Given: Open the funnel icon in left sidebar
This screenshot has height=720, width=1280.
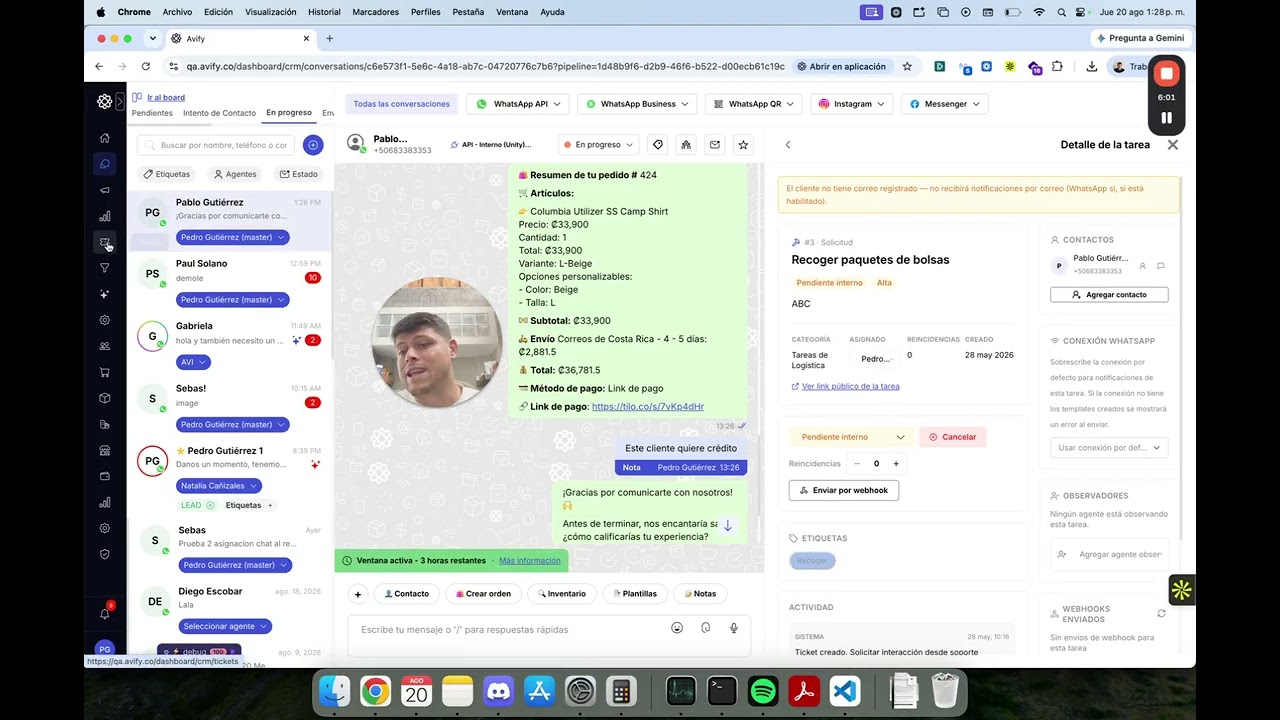Looking at the screenshot, I should click(105, 268).
